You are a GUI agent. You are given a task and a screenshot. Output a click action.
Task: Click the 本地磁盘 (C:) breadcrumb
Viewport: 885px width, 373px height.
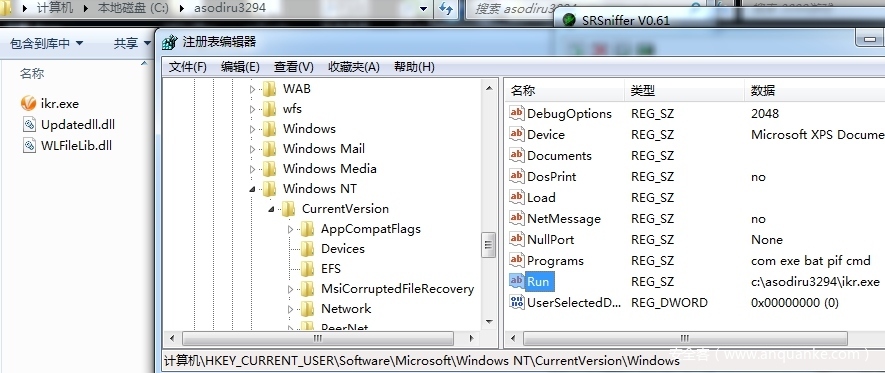[x=133, y=8]
